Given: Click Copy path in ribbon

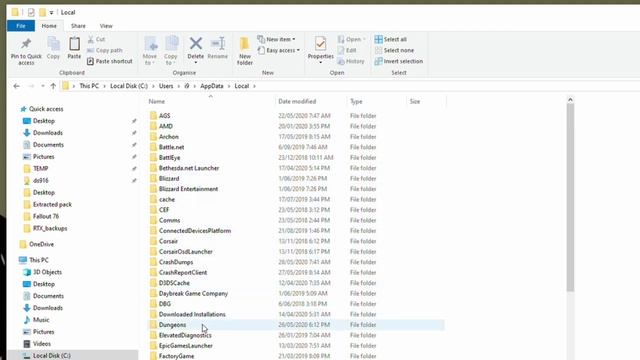Looking at the screenshot, I should (x=104, y=50).
